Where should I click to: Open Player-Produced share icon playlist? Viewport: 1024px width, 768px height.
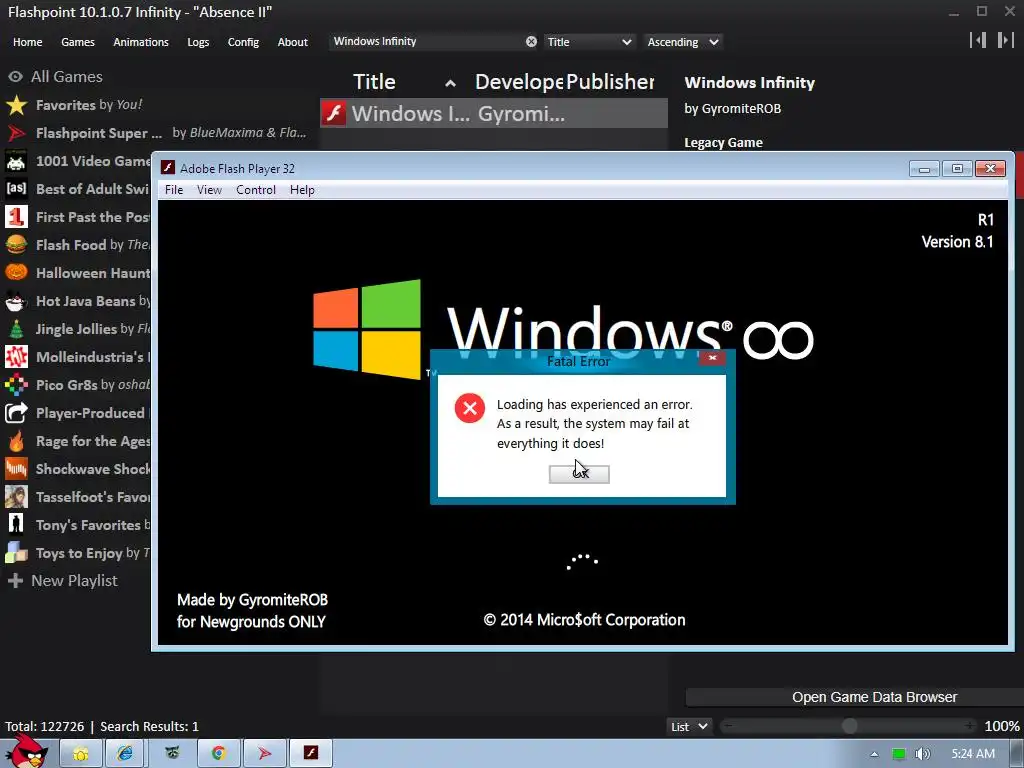(16, 413)
